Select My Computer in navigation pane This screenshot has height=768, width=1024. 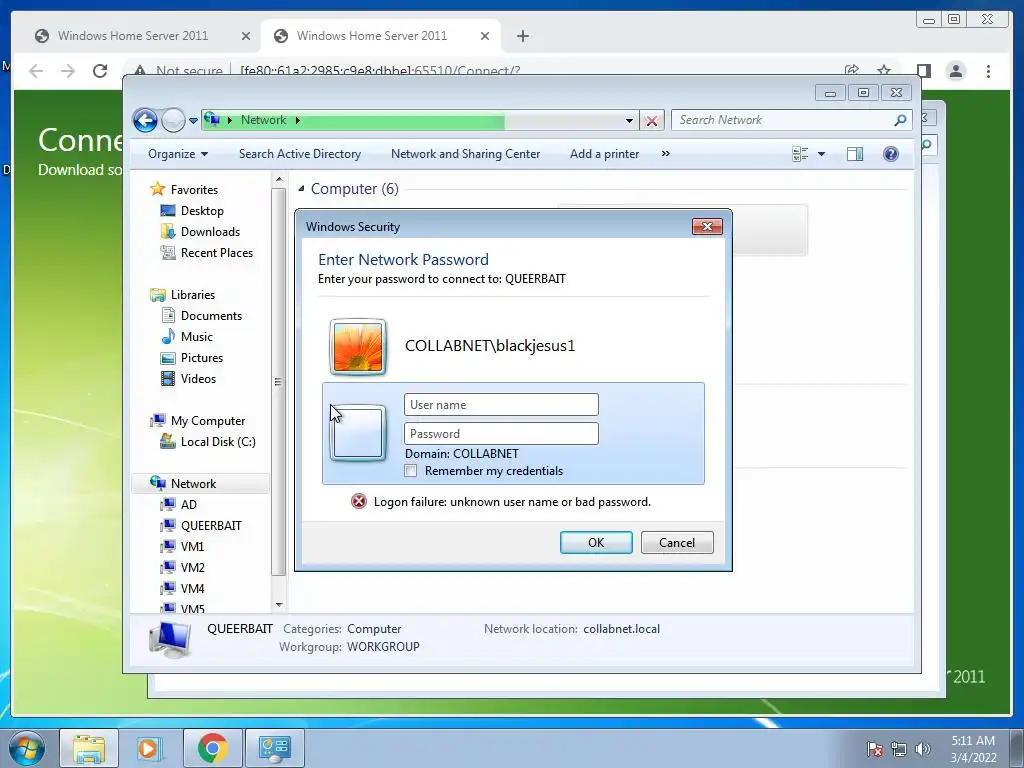click(x=208, y=421)
